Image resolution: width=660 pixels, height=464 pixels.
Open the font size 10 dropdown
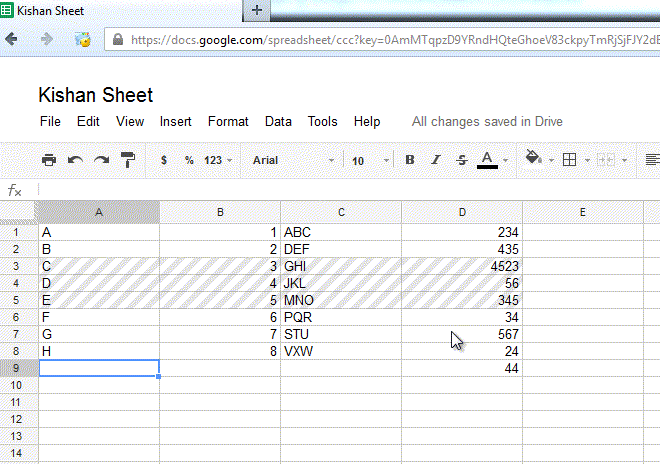[x=370, y=161]
